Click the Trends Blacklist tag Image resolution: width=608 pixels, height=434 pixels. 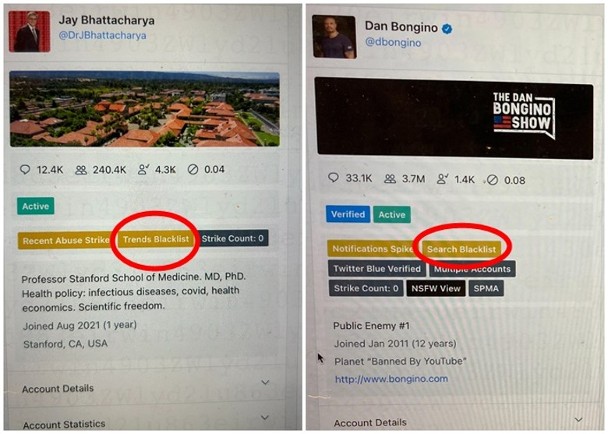tap(156, 239)
